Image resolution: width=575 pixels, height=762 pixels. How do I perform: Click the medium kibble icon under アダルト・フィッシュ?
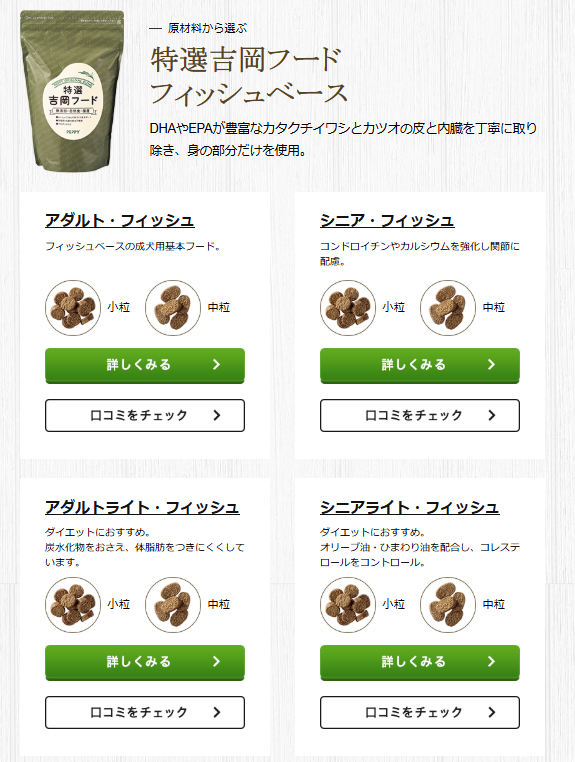click(173, 308)
